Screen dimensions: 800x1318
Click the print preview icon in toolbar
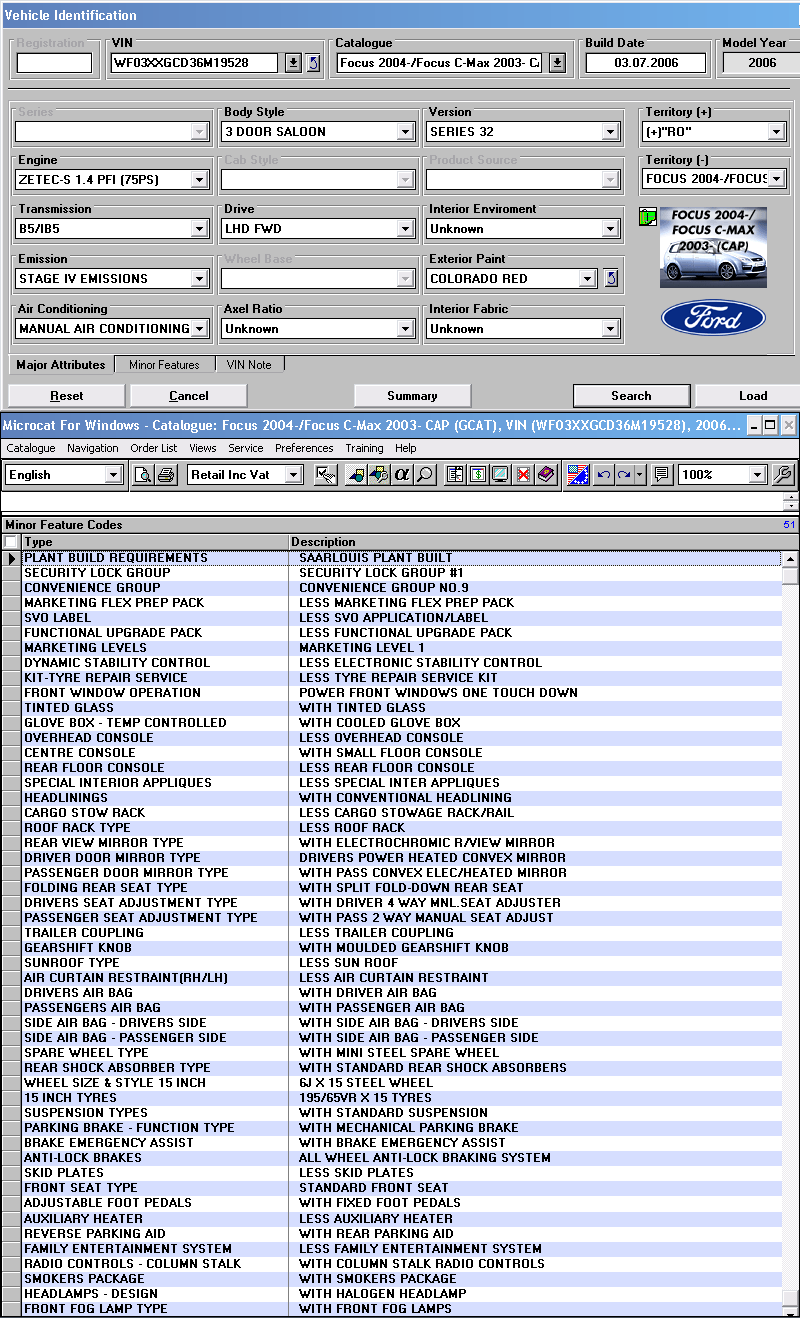[x=143, y=475]
